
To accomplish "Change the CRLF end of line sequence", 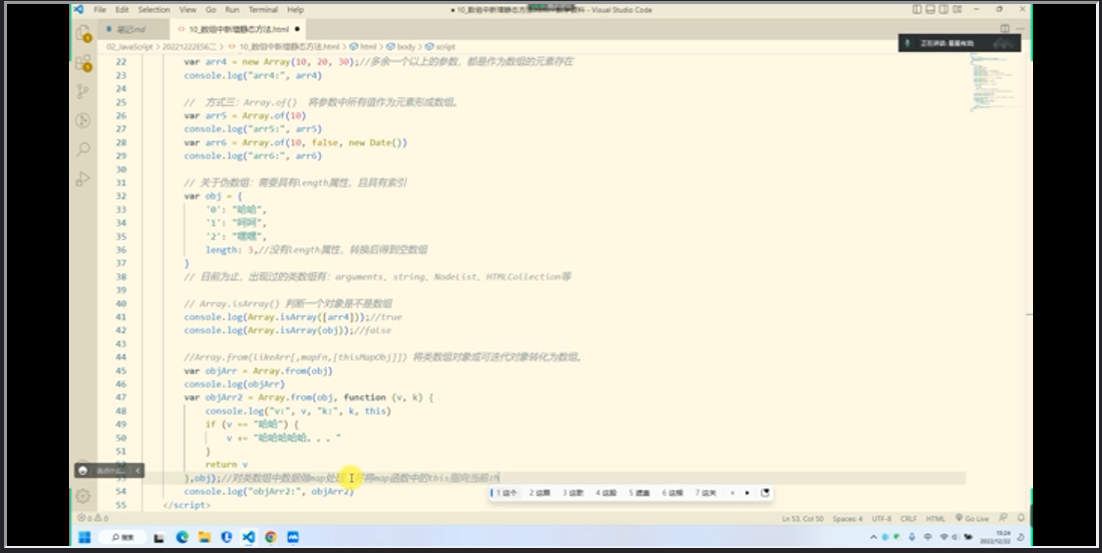I will 908,519.
